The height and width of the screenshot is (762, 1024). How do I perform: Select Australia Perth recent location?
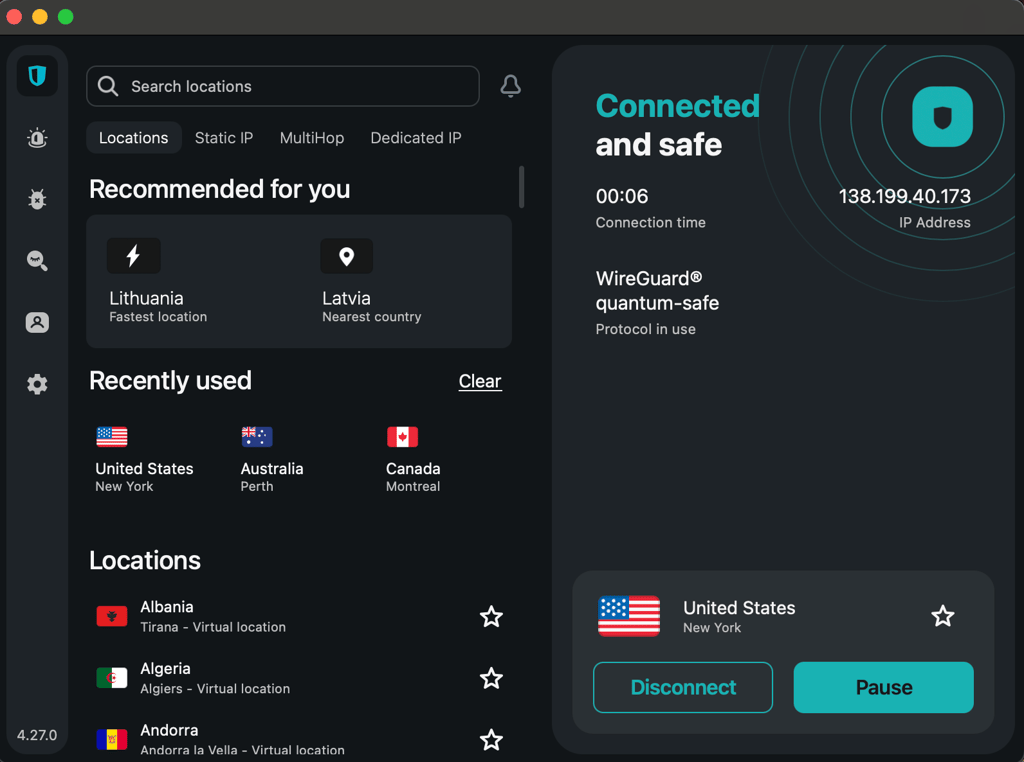[x=272, y=460]
